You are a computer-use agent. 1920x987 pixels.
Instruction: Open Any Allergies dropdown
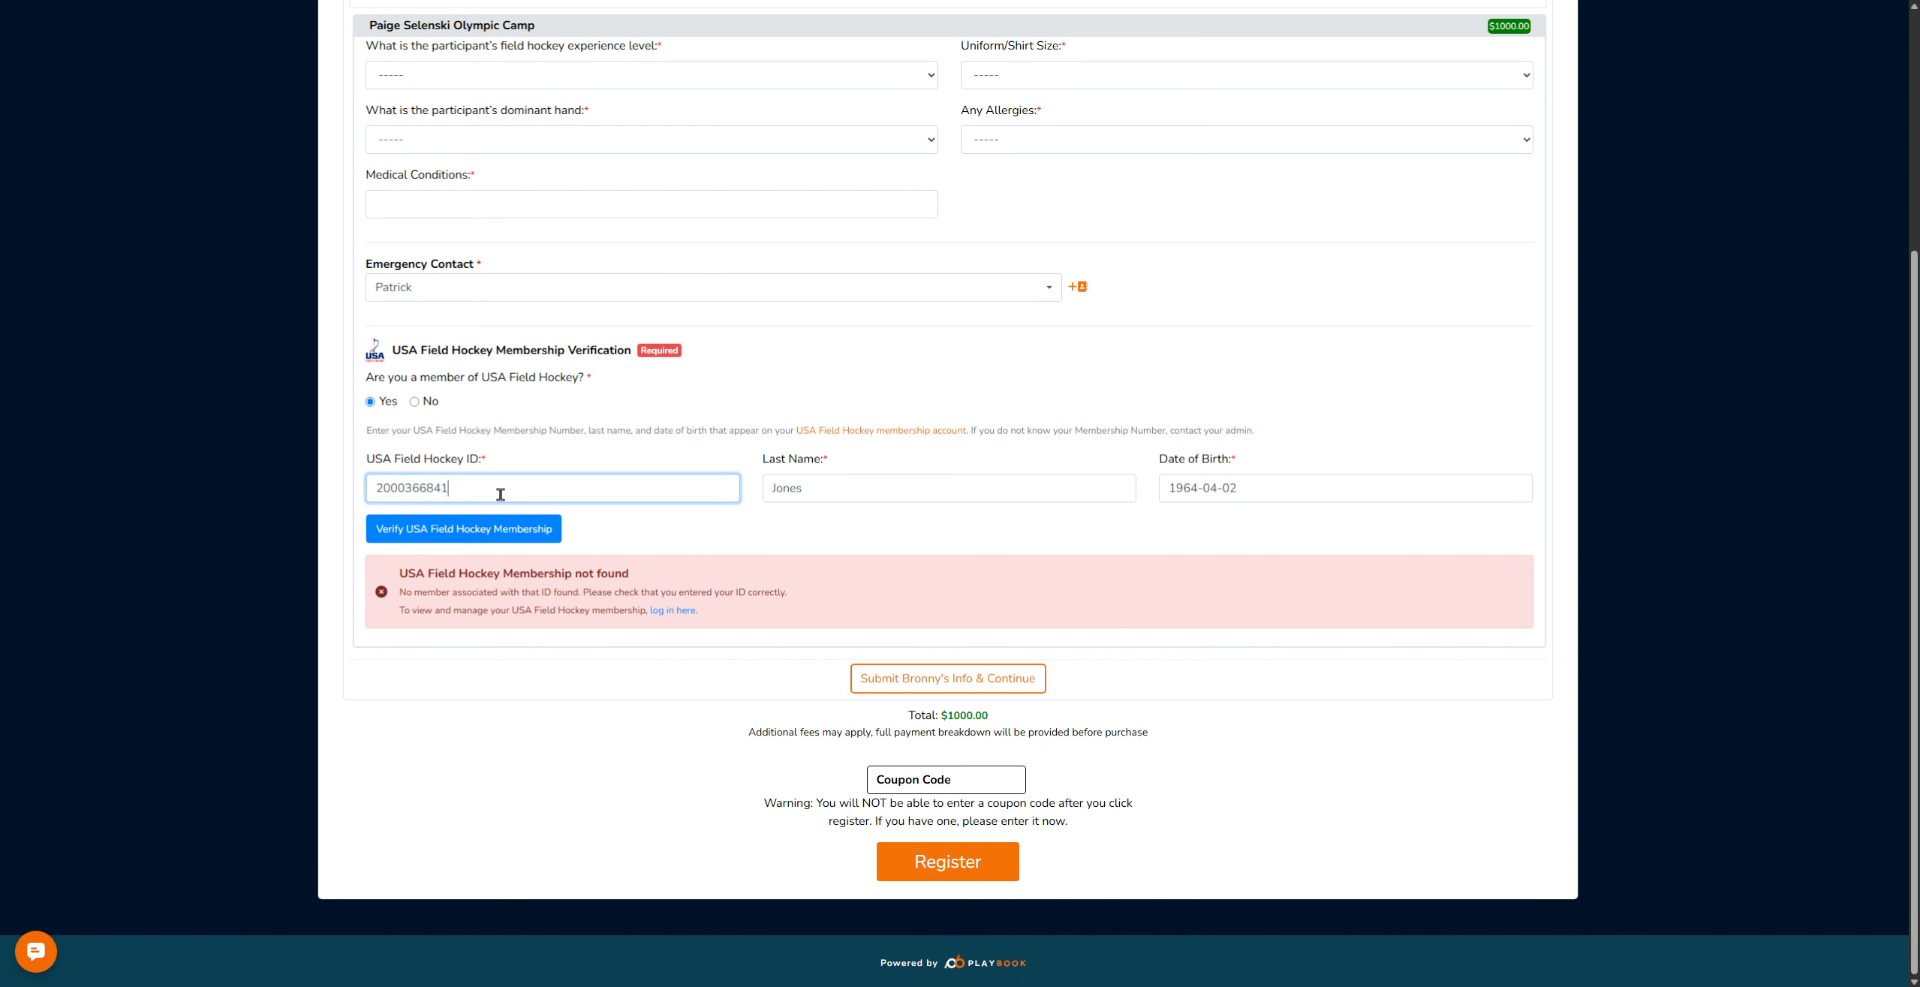1246,140
